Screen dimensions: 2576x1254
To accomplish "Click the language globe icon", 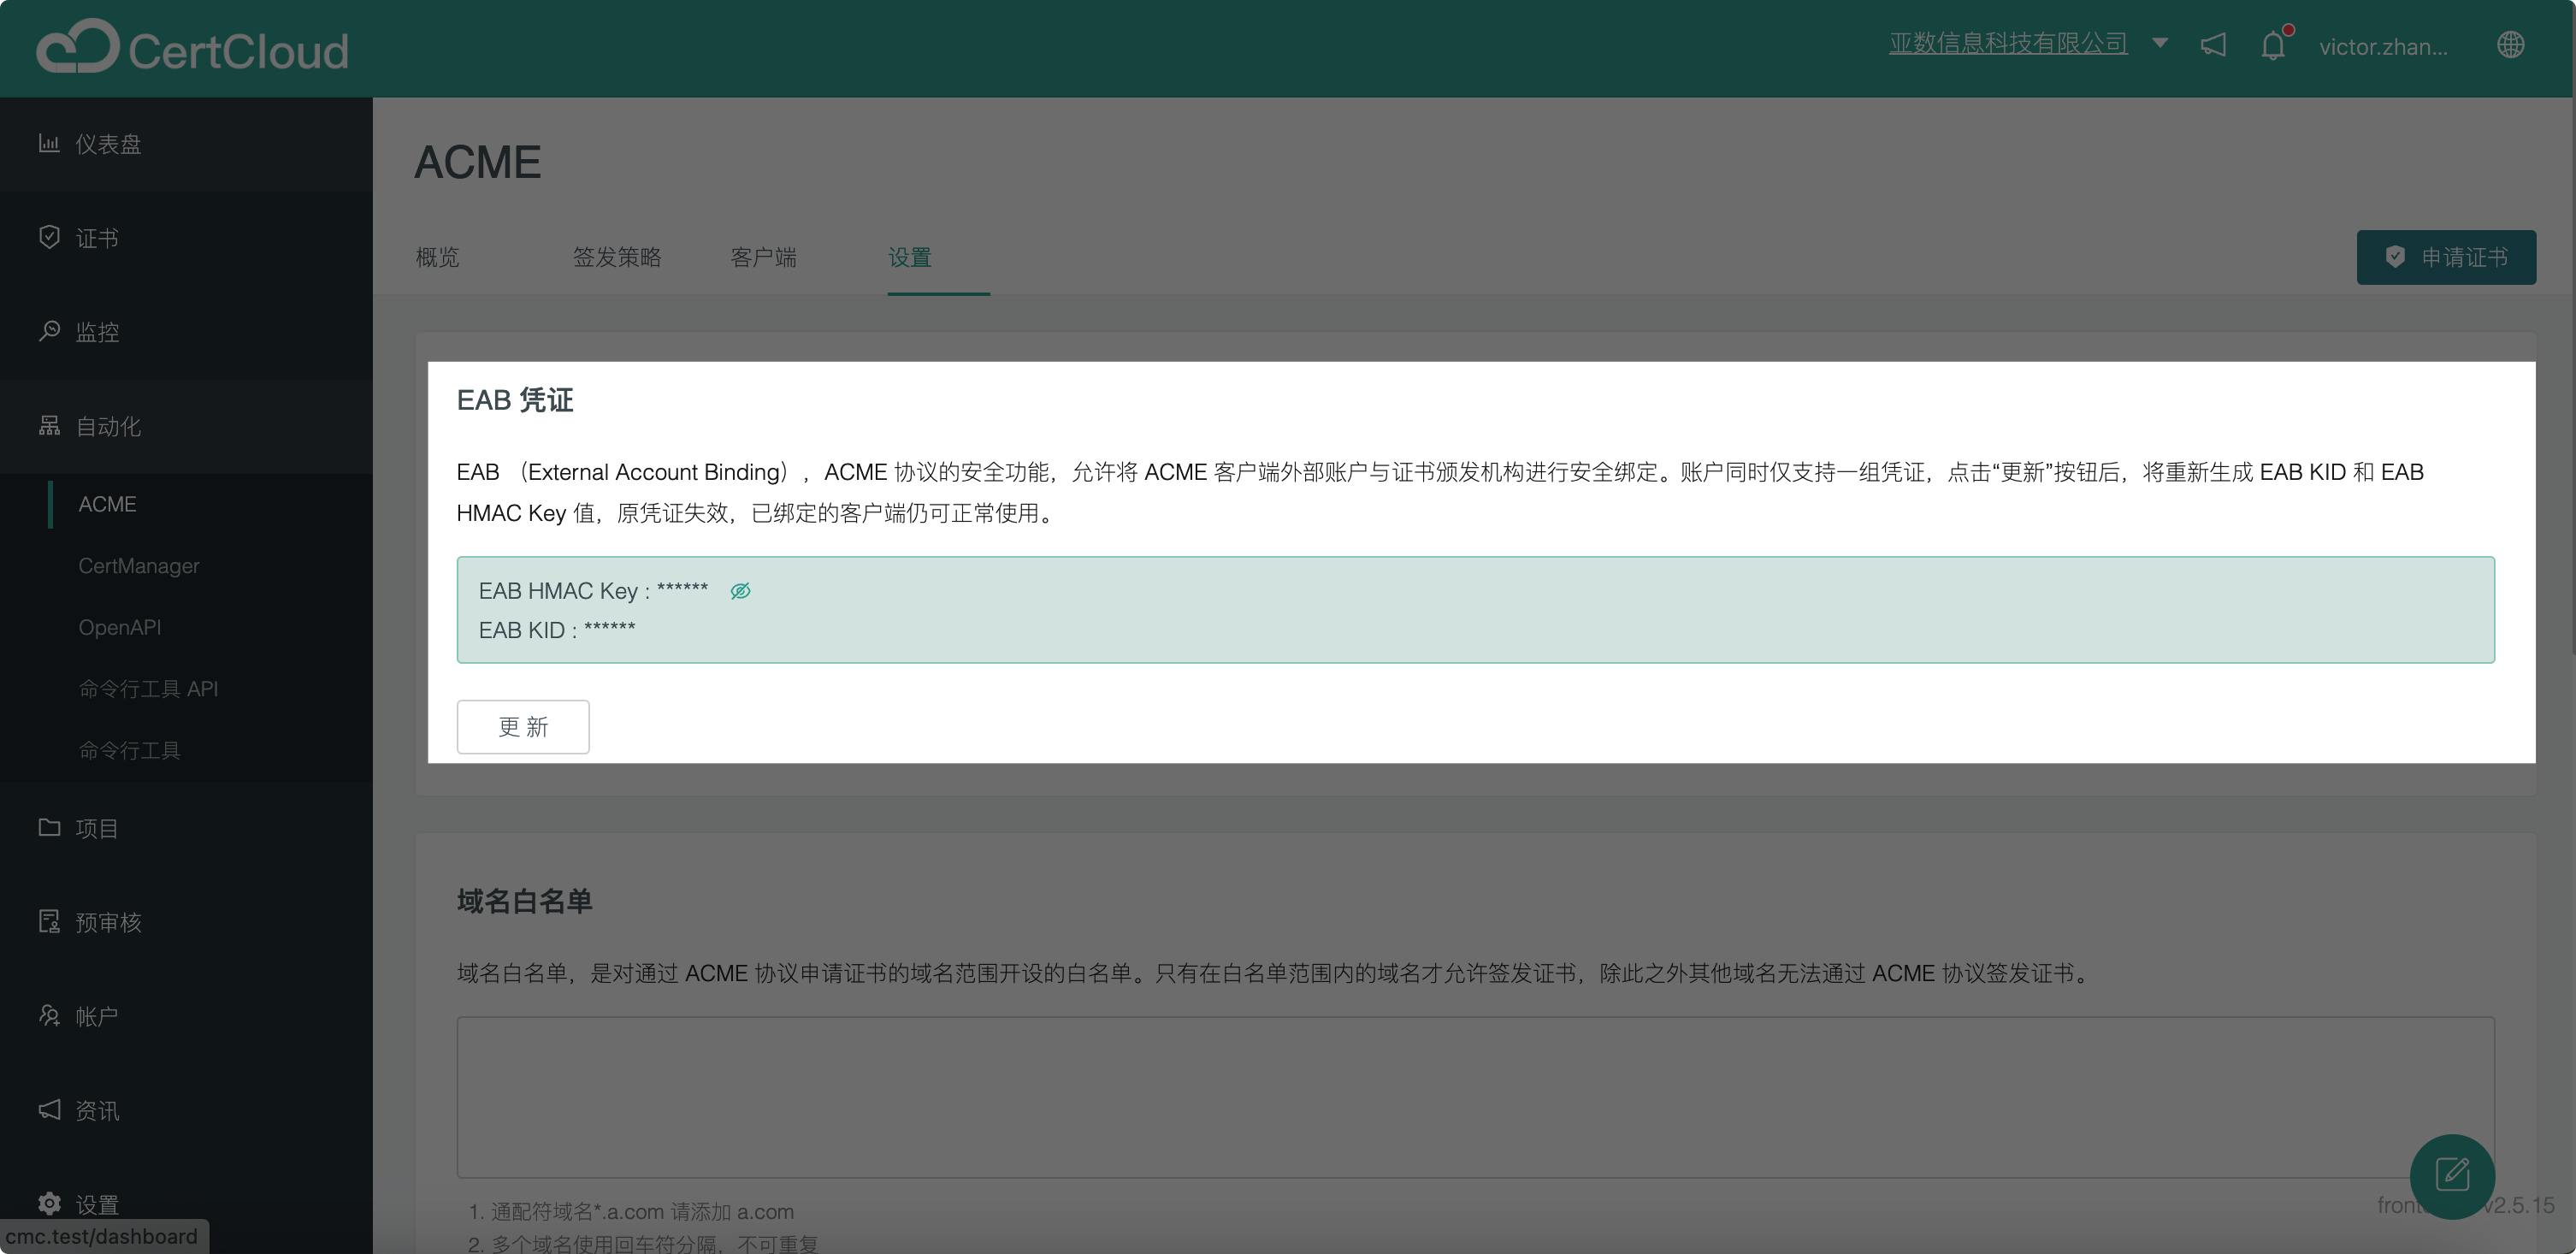I will coord(2510,45).
